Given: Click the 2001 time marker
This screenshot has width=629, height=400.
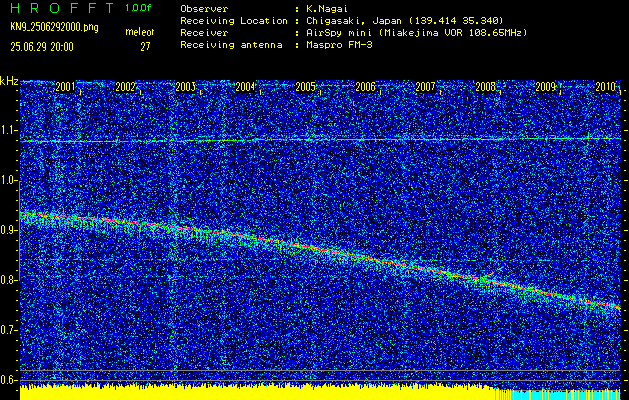Looking at the screenshot, I should [65, 87].
